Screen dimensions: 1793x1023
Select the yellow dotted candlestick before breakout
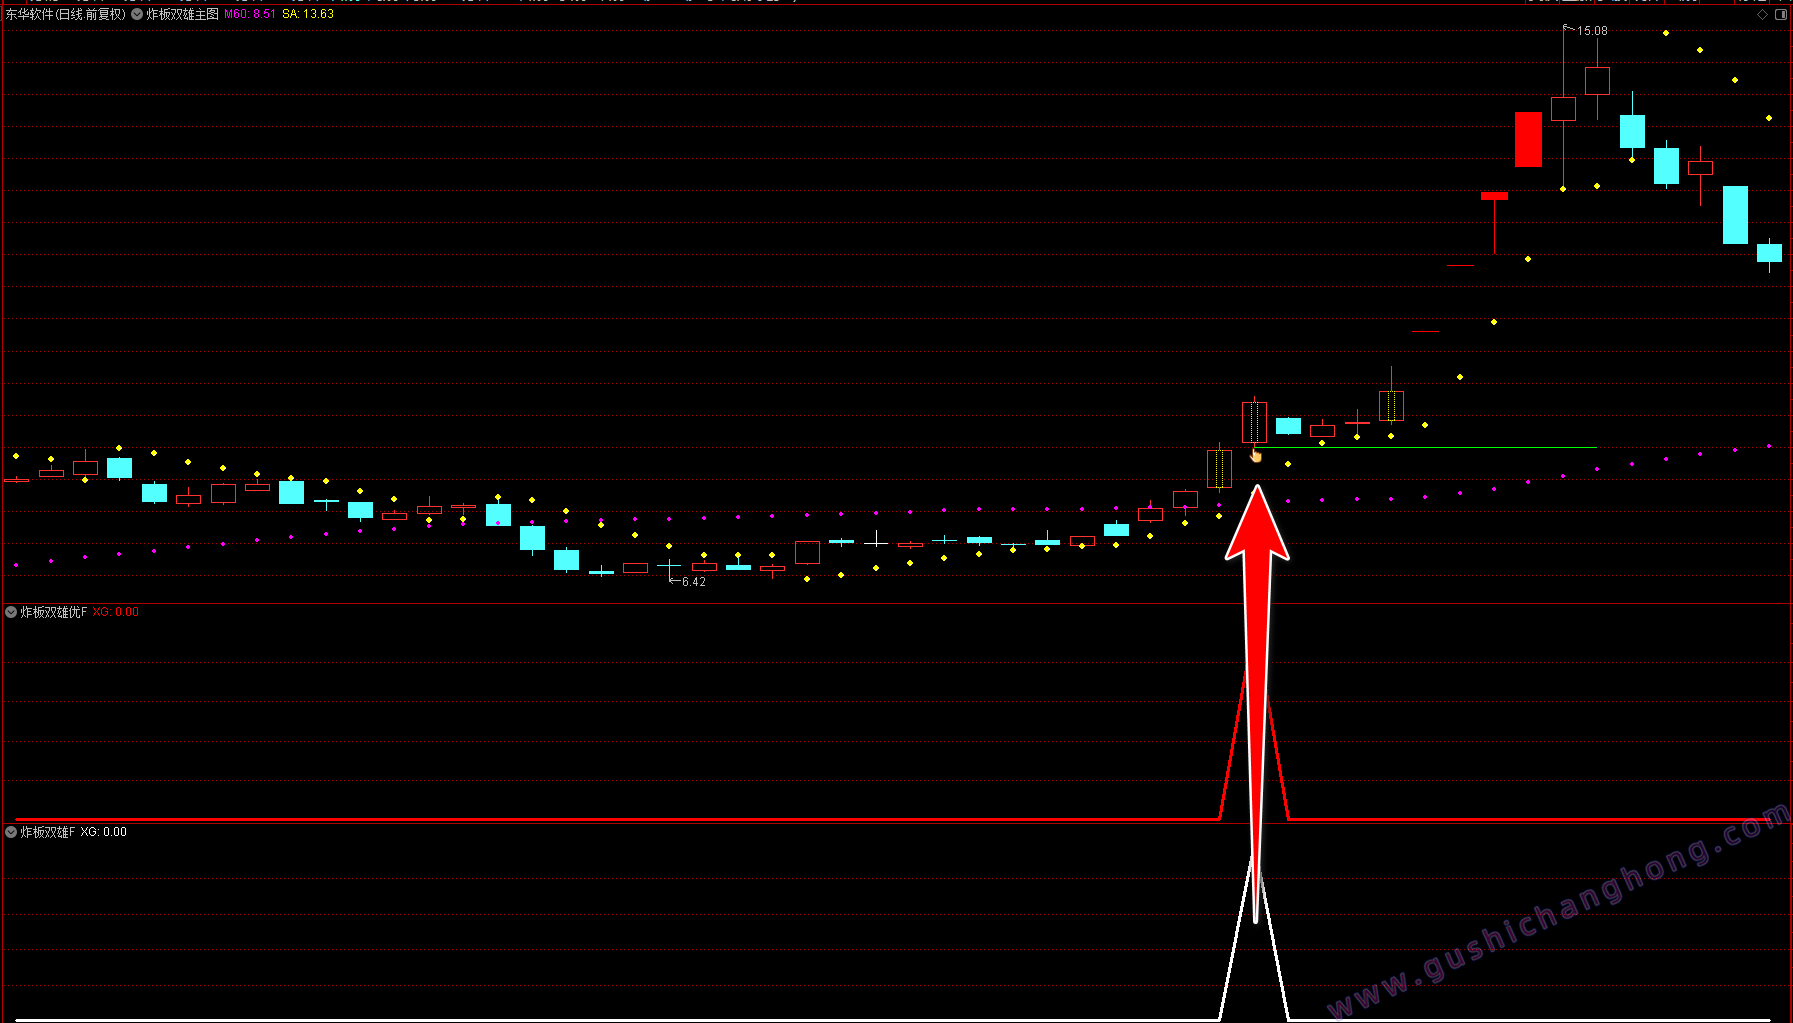[x=1219, y=468]
